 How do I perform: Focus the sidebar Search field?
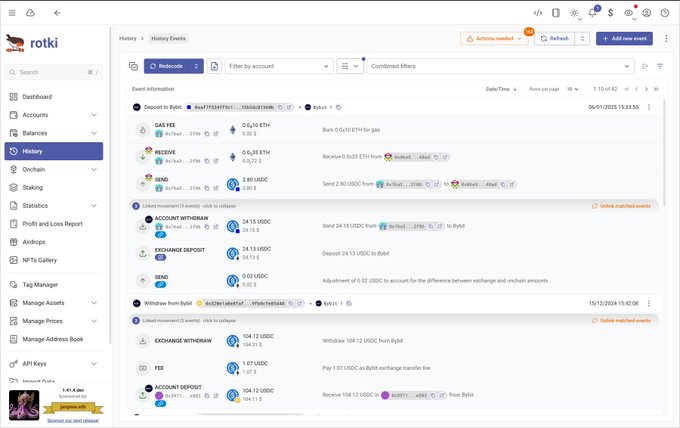tap(54, 72)
